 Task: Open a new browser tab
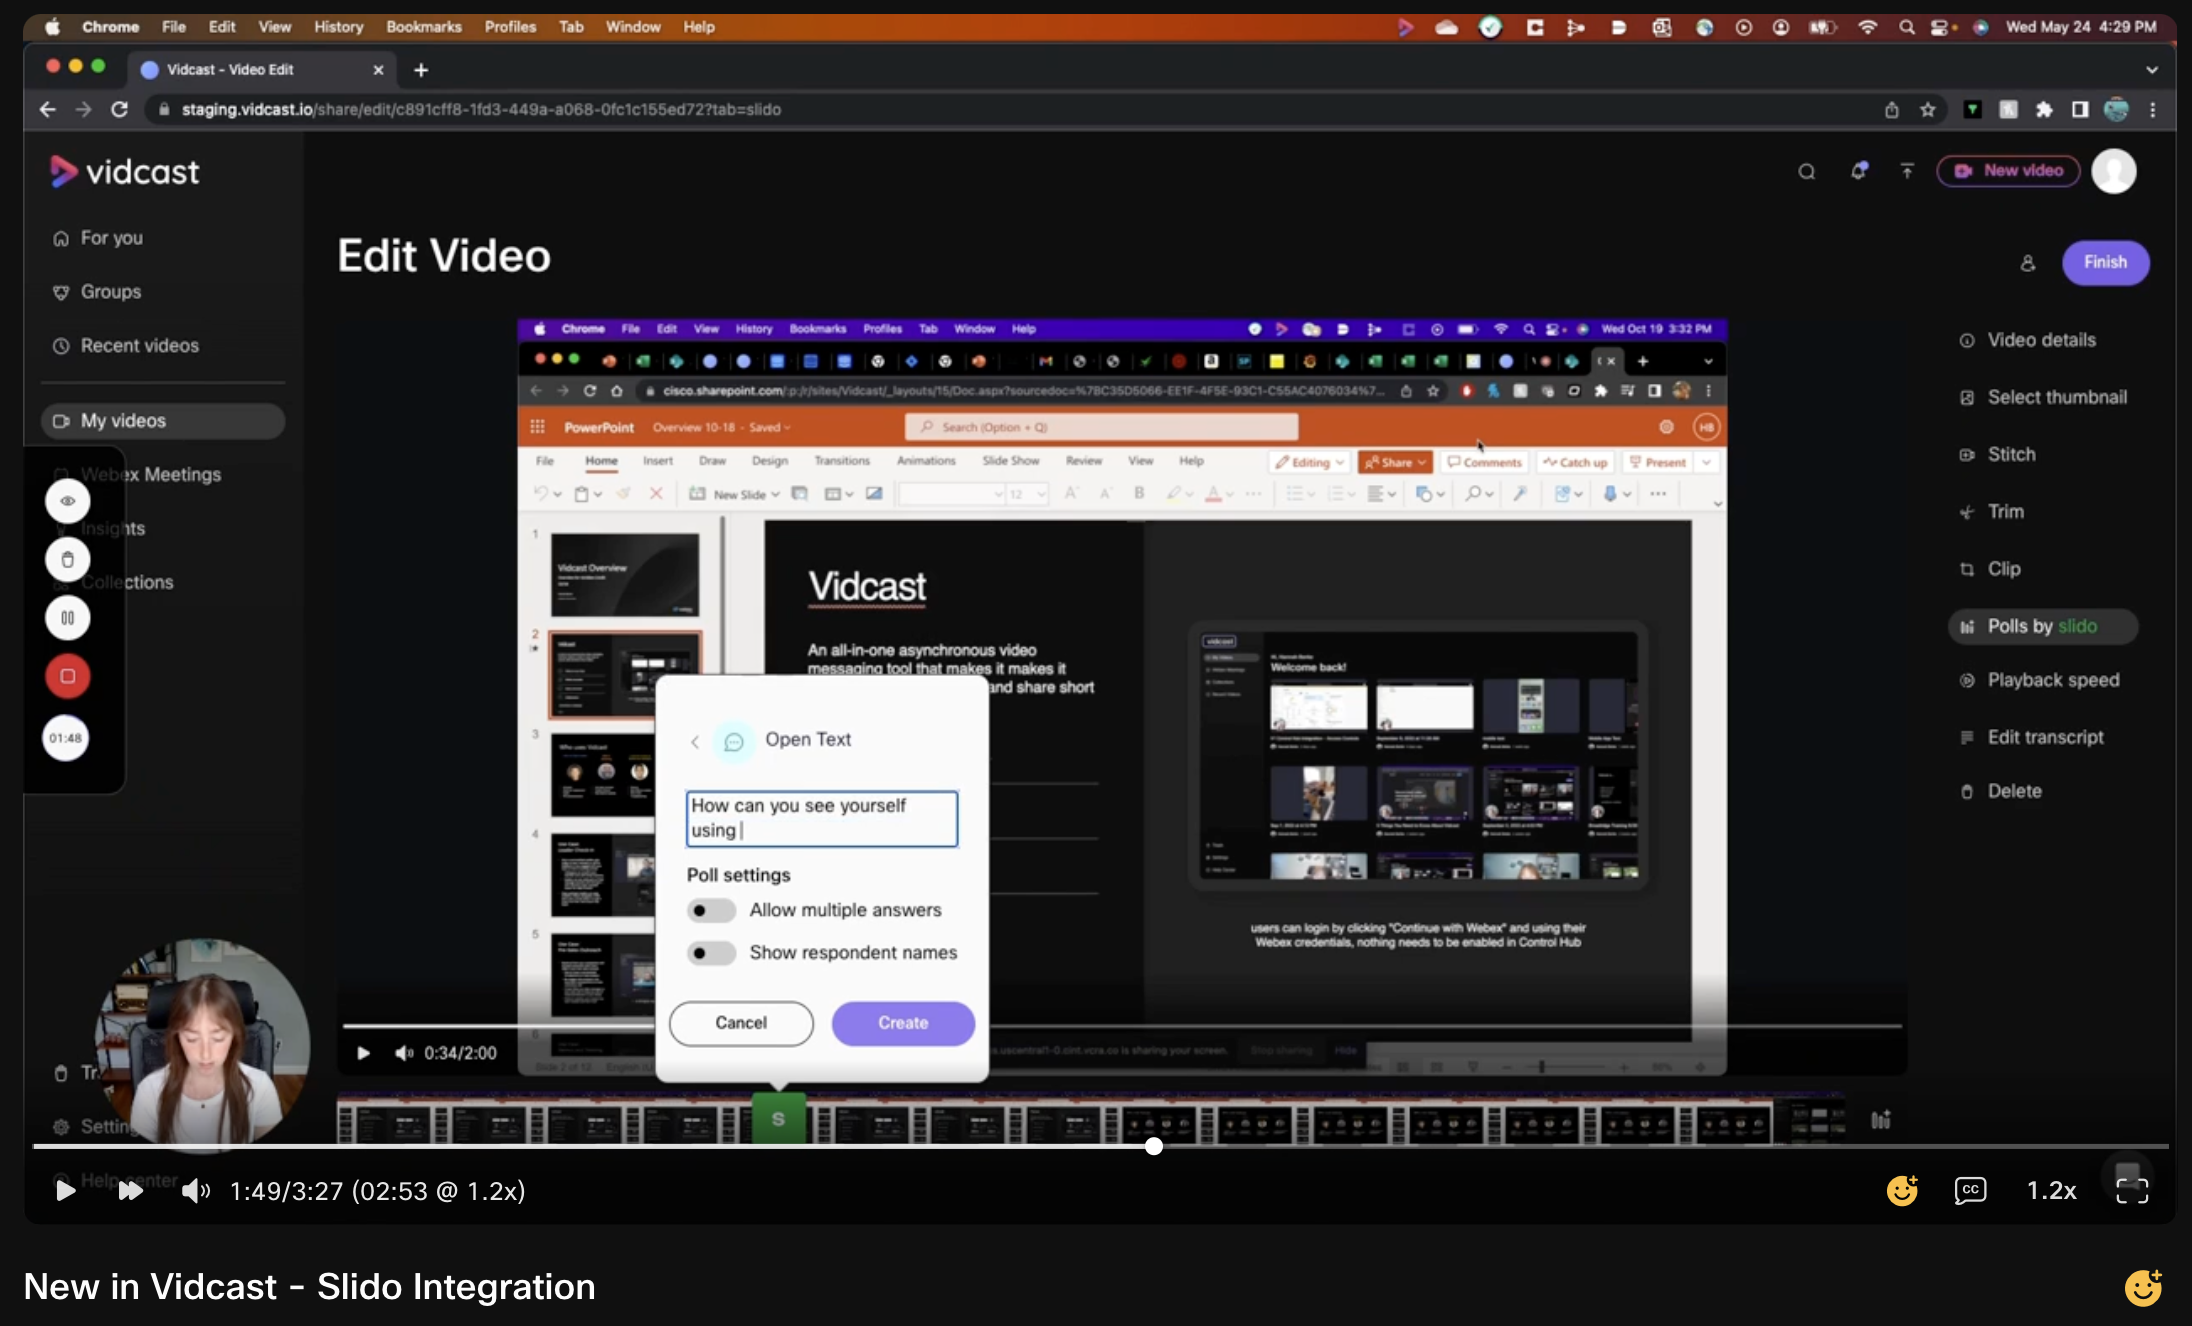[x=421, y=70]
